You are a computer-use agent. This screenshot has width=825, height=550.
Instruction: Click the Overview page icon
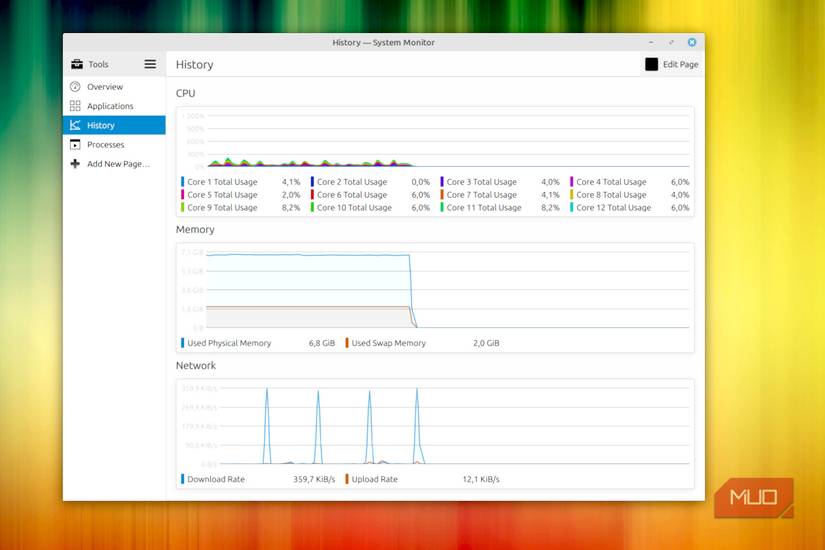click(x=75, y=87)
